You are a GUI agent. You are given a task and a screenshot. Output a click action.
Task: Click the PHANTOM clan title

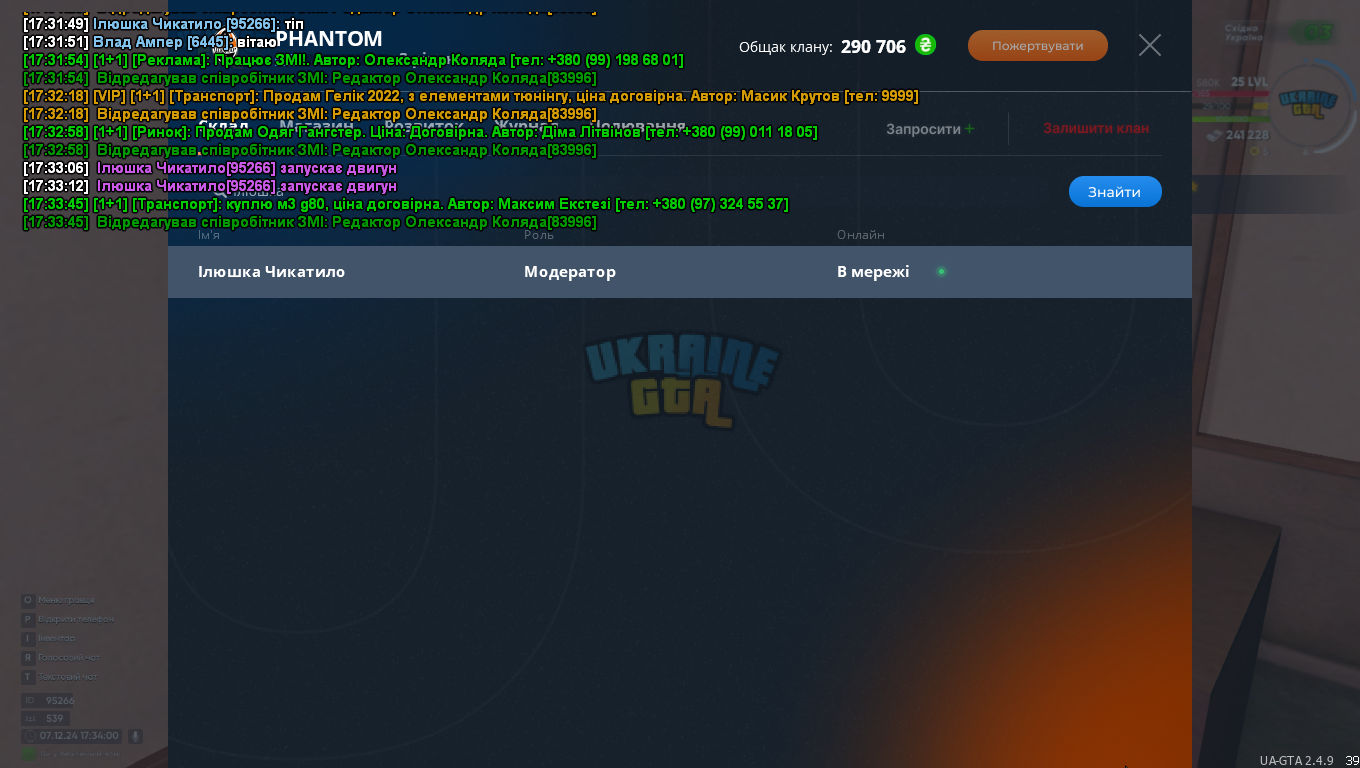(329, 39)
